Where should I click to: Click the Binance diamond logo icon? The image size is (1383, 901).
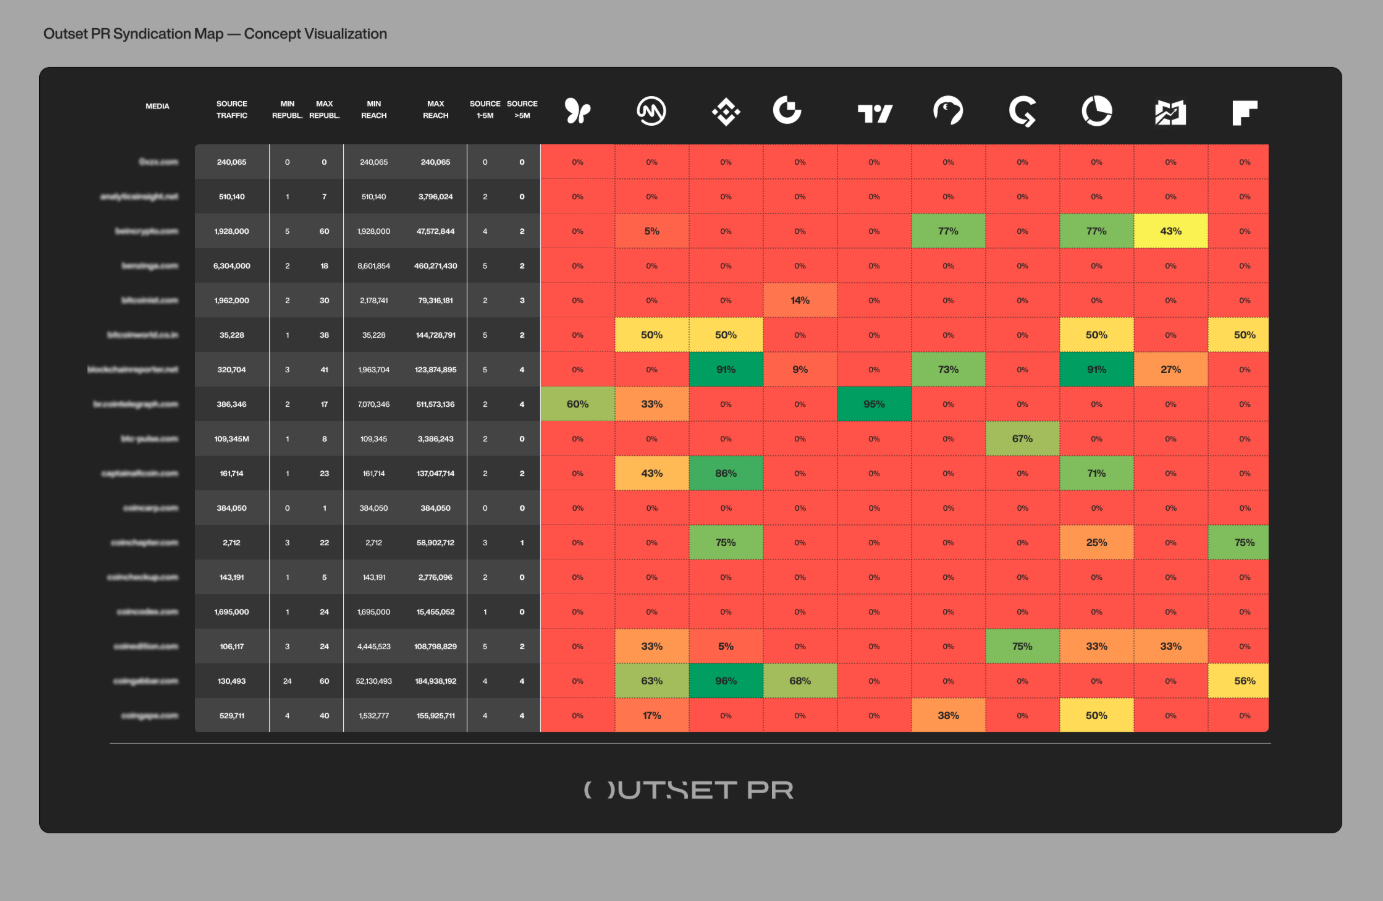tap(726, 112)
